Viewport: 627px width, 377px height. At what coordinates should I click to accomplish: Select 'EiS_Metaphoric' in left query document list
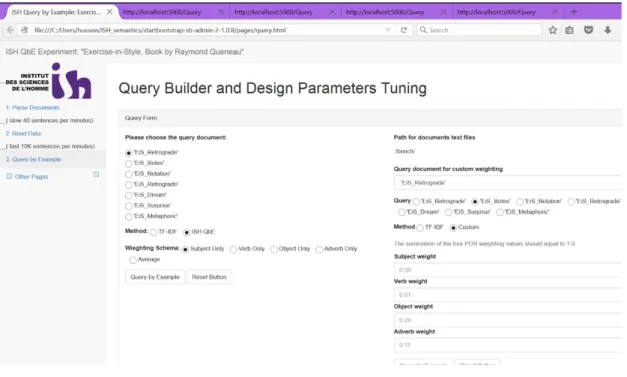(x=128, y=217)
